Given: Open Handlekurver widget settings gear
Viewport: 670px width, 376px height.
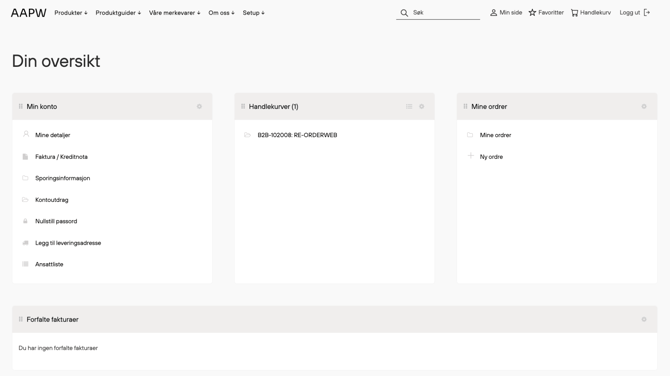Looking at the screenshot, I should 421,106.
